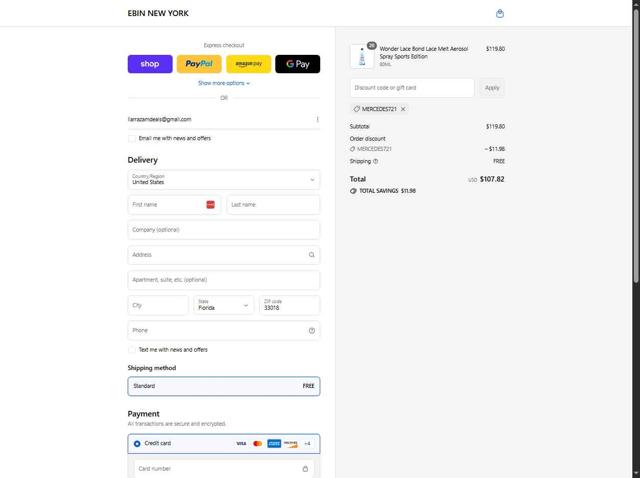
Task: Click the American Express logo
Action: coord(274,444)
